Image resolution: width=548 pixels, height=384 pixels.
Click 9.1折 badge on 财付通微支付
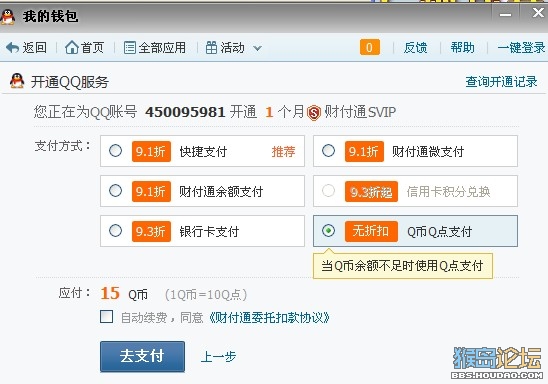coord(364,151)
